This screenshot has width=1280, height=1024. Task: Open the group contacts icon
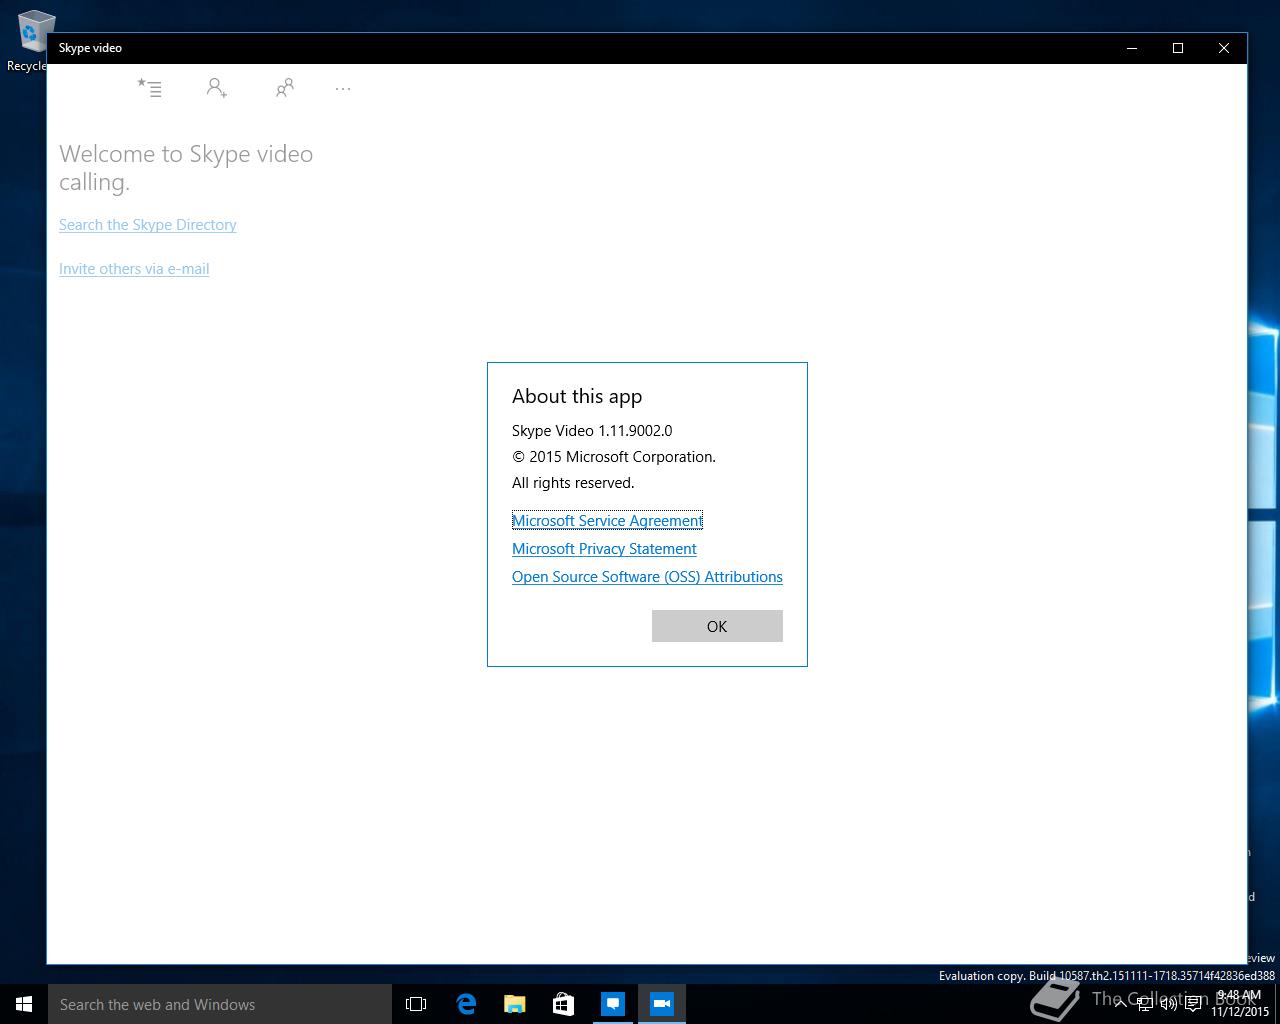(285, 88)
